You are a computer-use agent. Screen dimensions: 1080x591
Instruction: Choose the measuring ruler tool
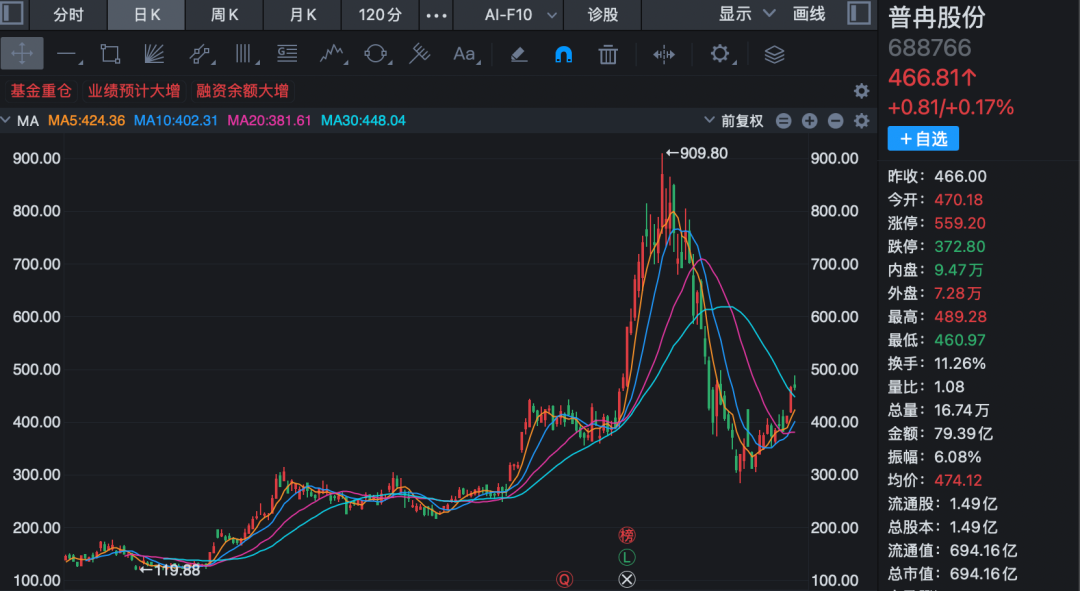point(419,54)
